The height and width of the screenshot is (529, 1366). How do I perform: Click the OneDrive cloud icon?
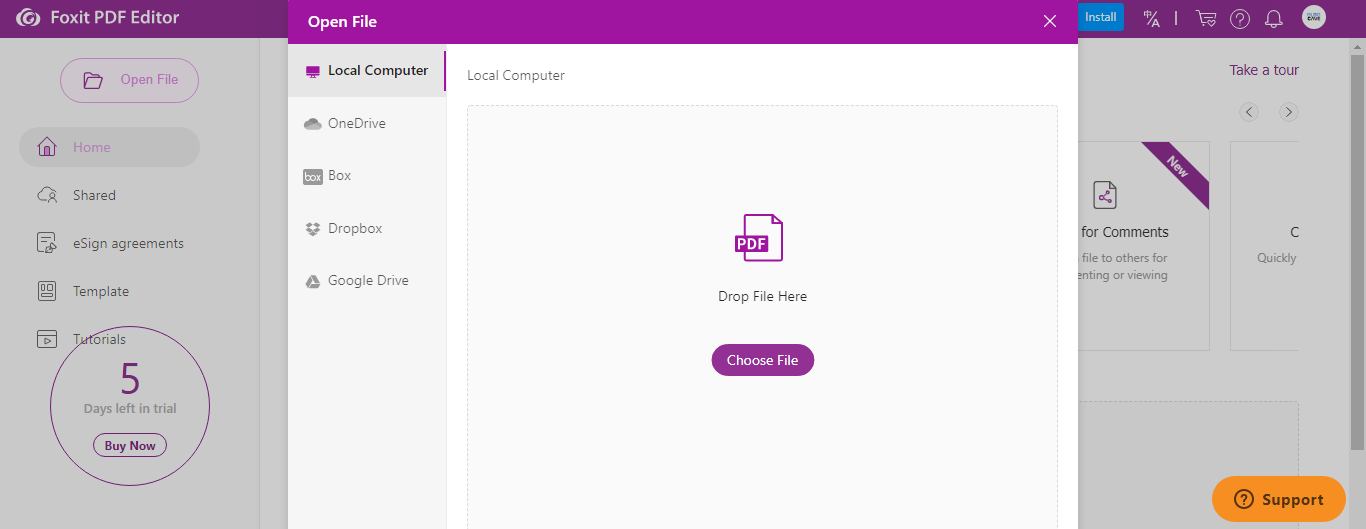tap(312, 124)
